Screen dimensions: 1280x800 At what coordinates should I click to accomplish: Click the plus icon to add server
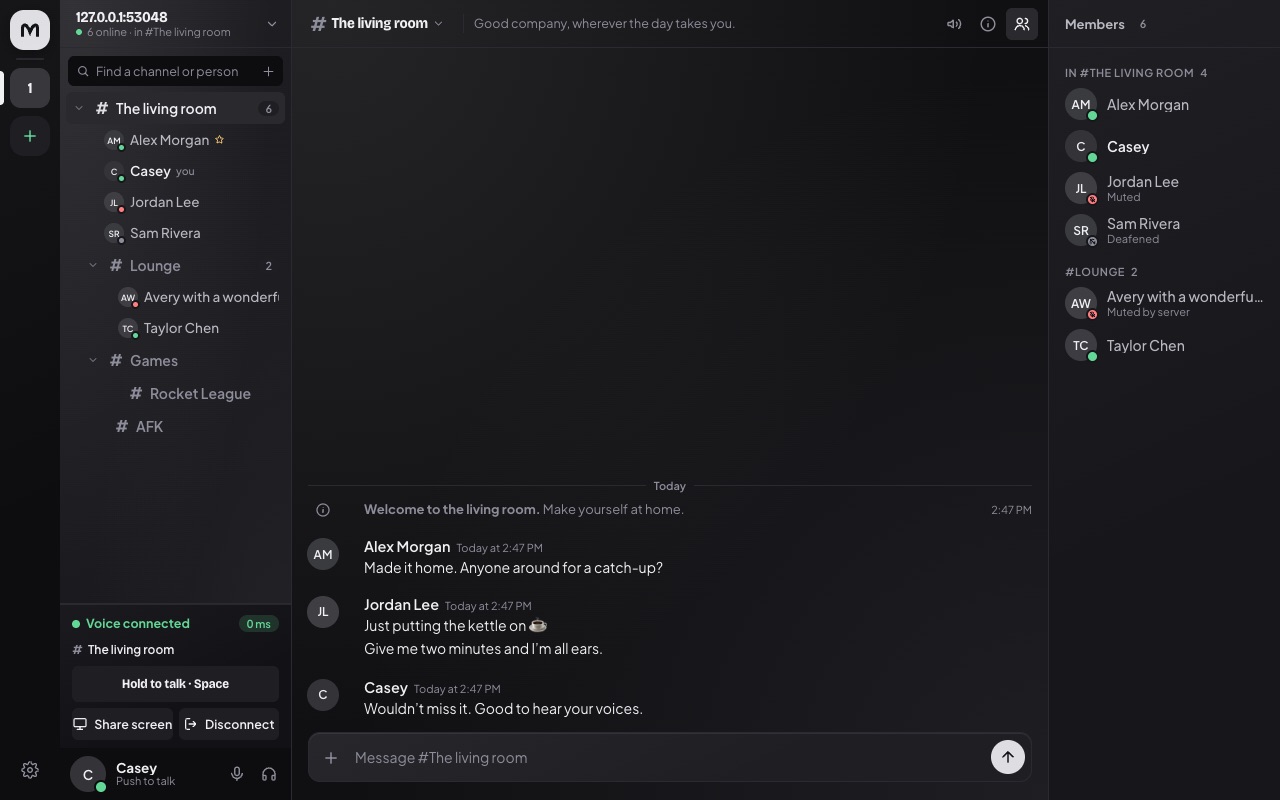[x=30, y=136]
